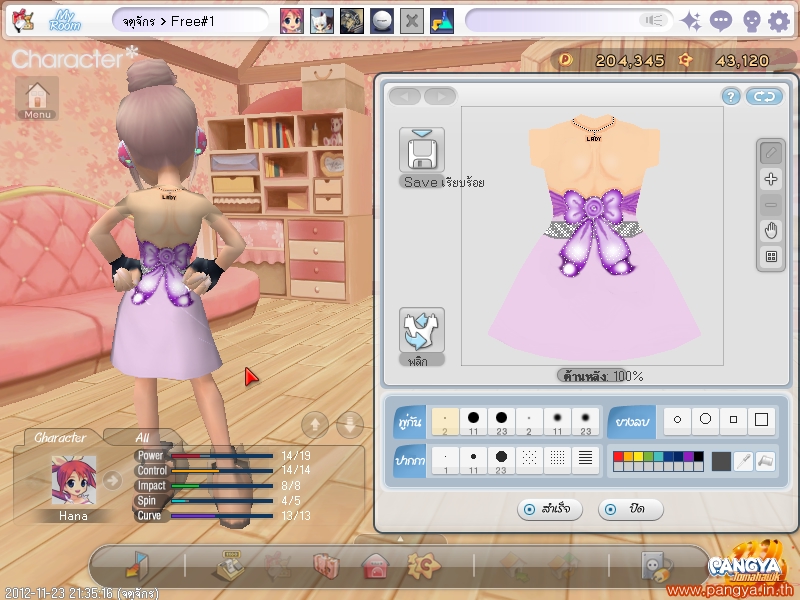Image resolution: width=800 pixels, height=600 pixels.
Task: Pick the yellow color swatch
Action: pos(638,457)
